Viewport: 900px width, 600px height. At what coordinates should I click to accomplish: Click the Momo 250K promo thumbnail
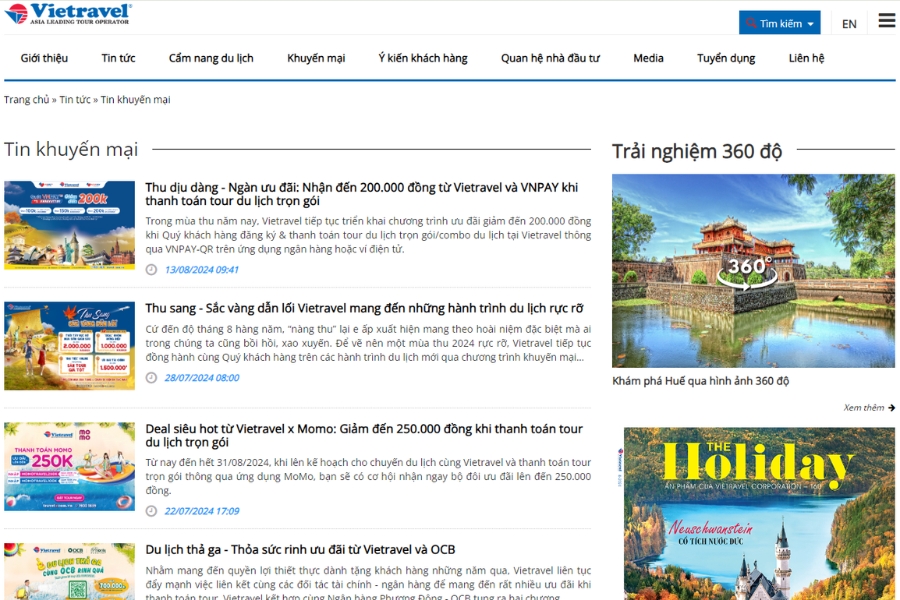69,466
